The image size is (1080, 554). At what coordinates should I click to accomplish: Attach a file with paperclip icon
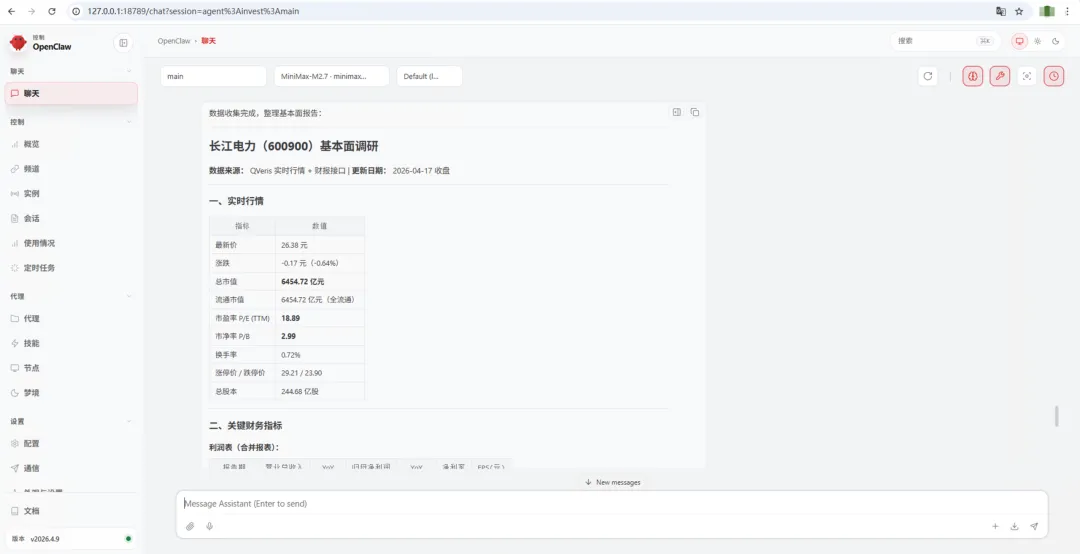190,526
